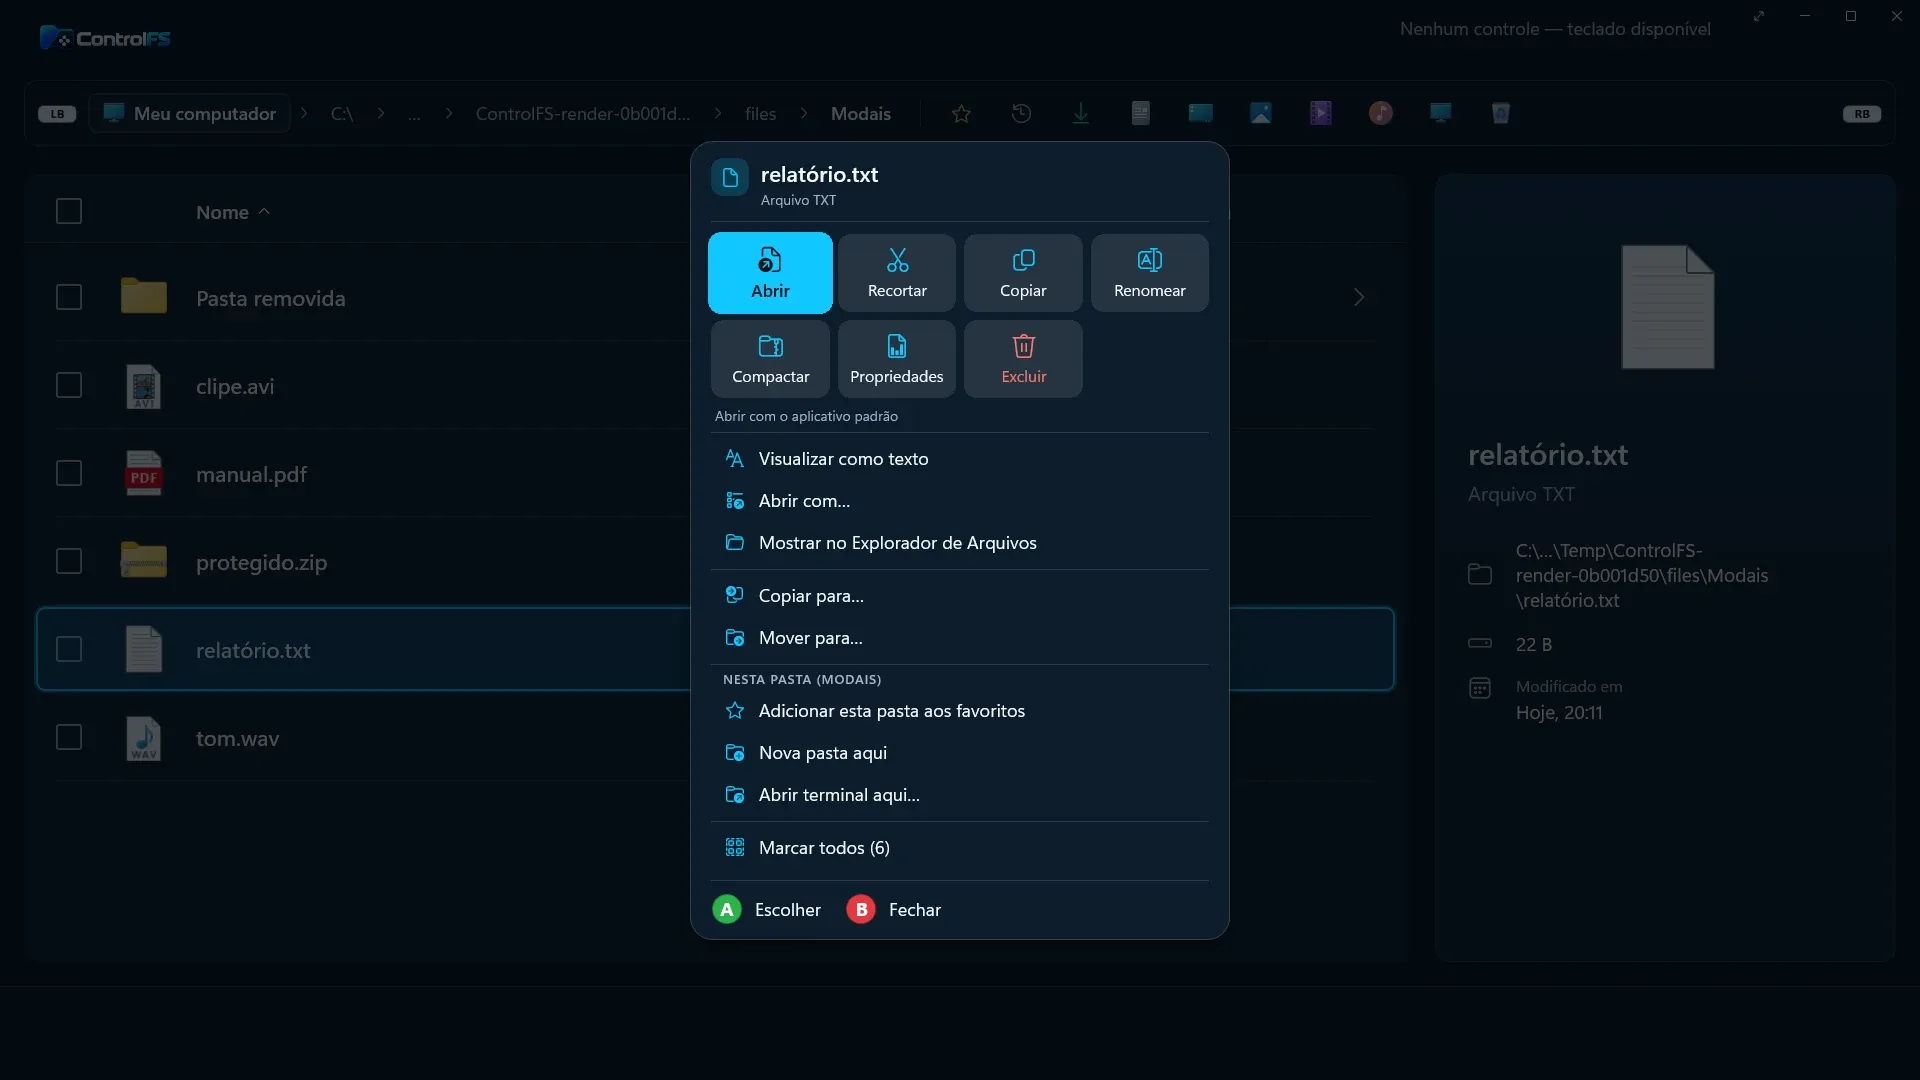Click the relatório.txt icon in the file list
The image size is (1920, 1080).
point(144,650)
